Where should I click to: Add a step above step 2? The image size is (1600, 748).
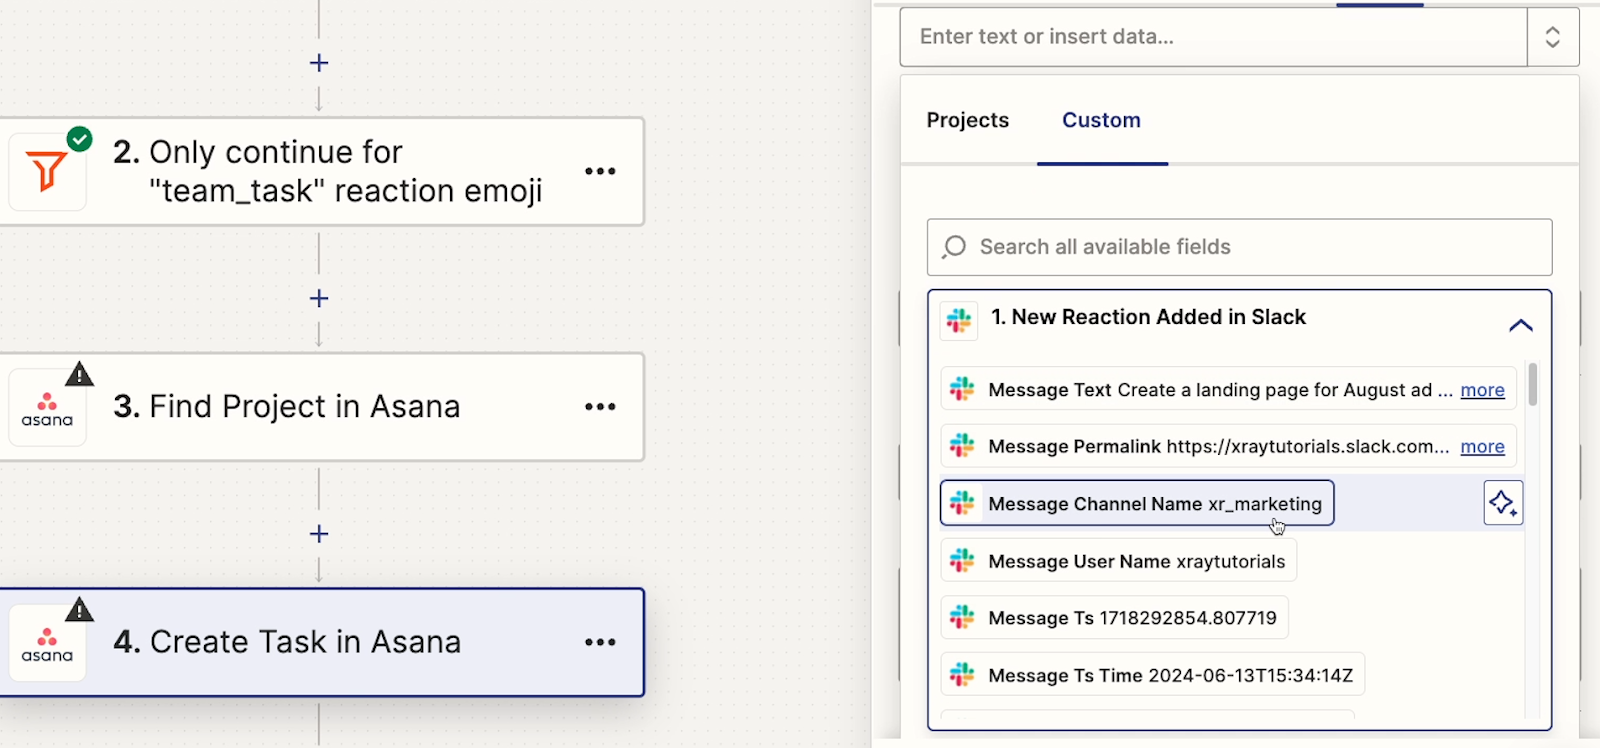319,63
